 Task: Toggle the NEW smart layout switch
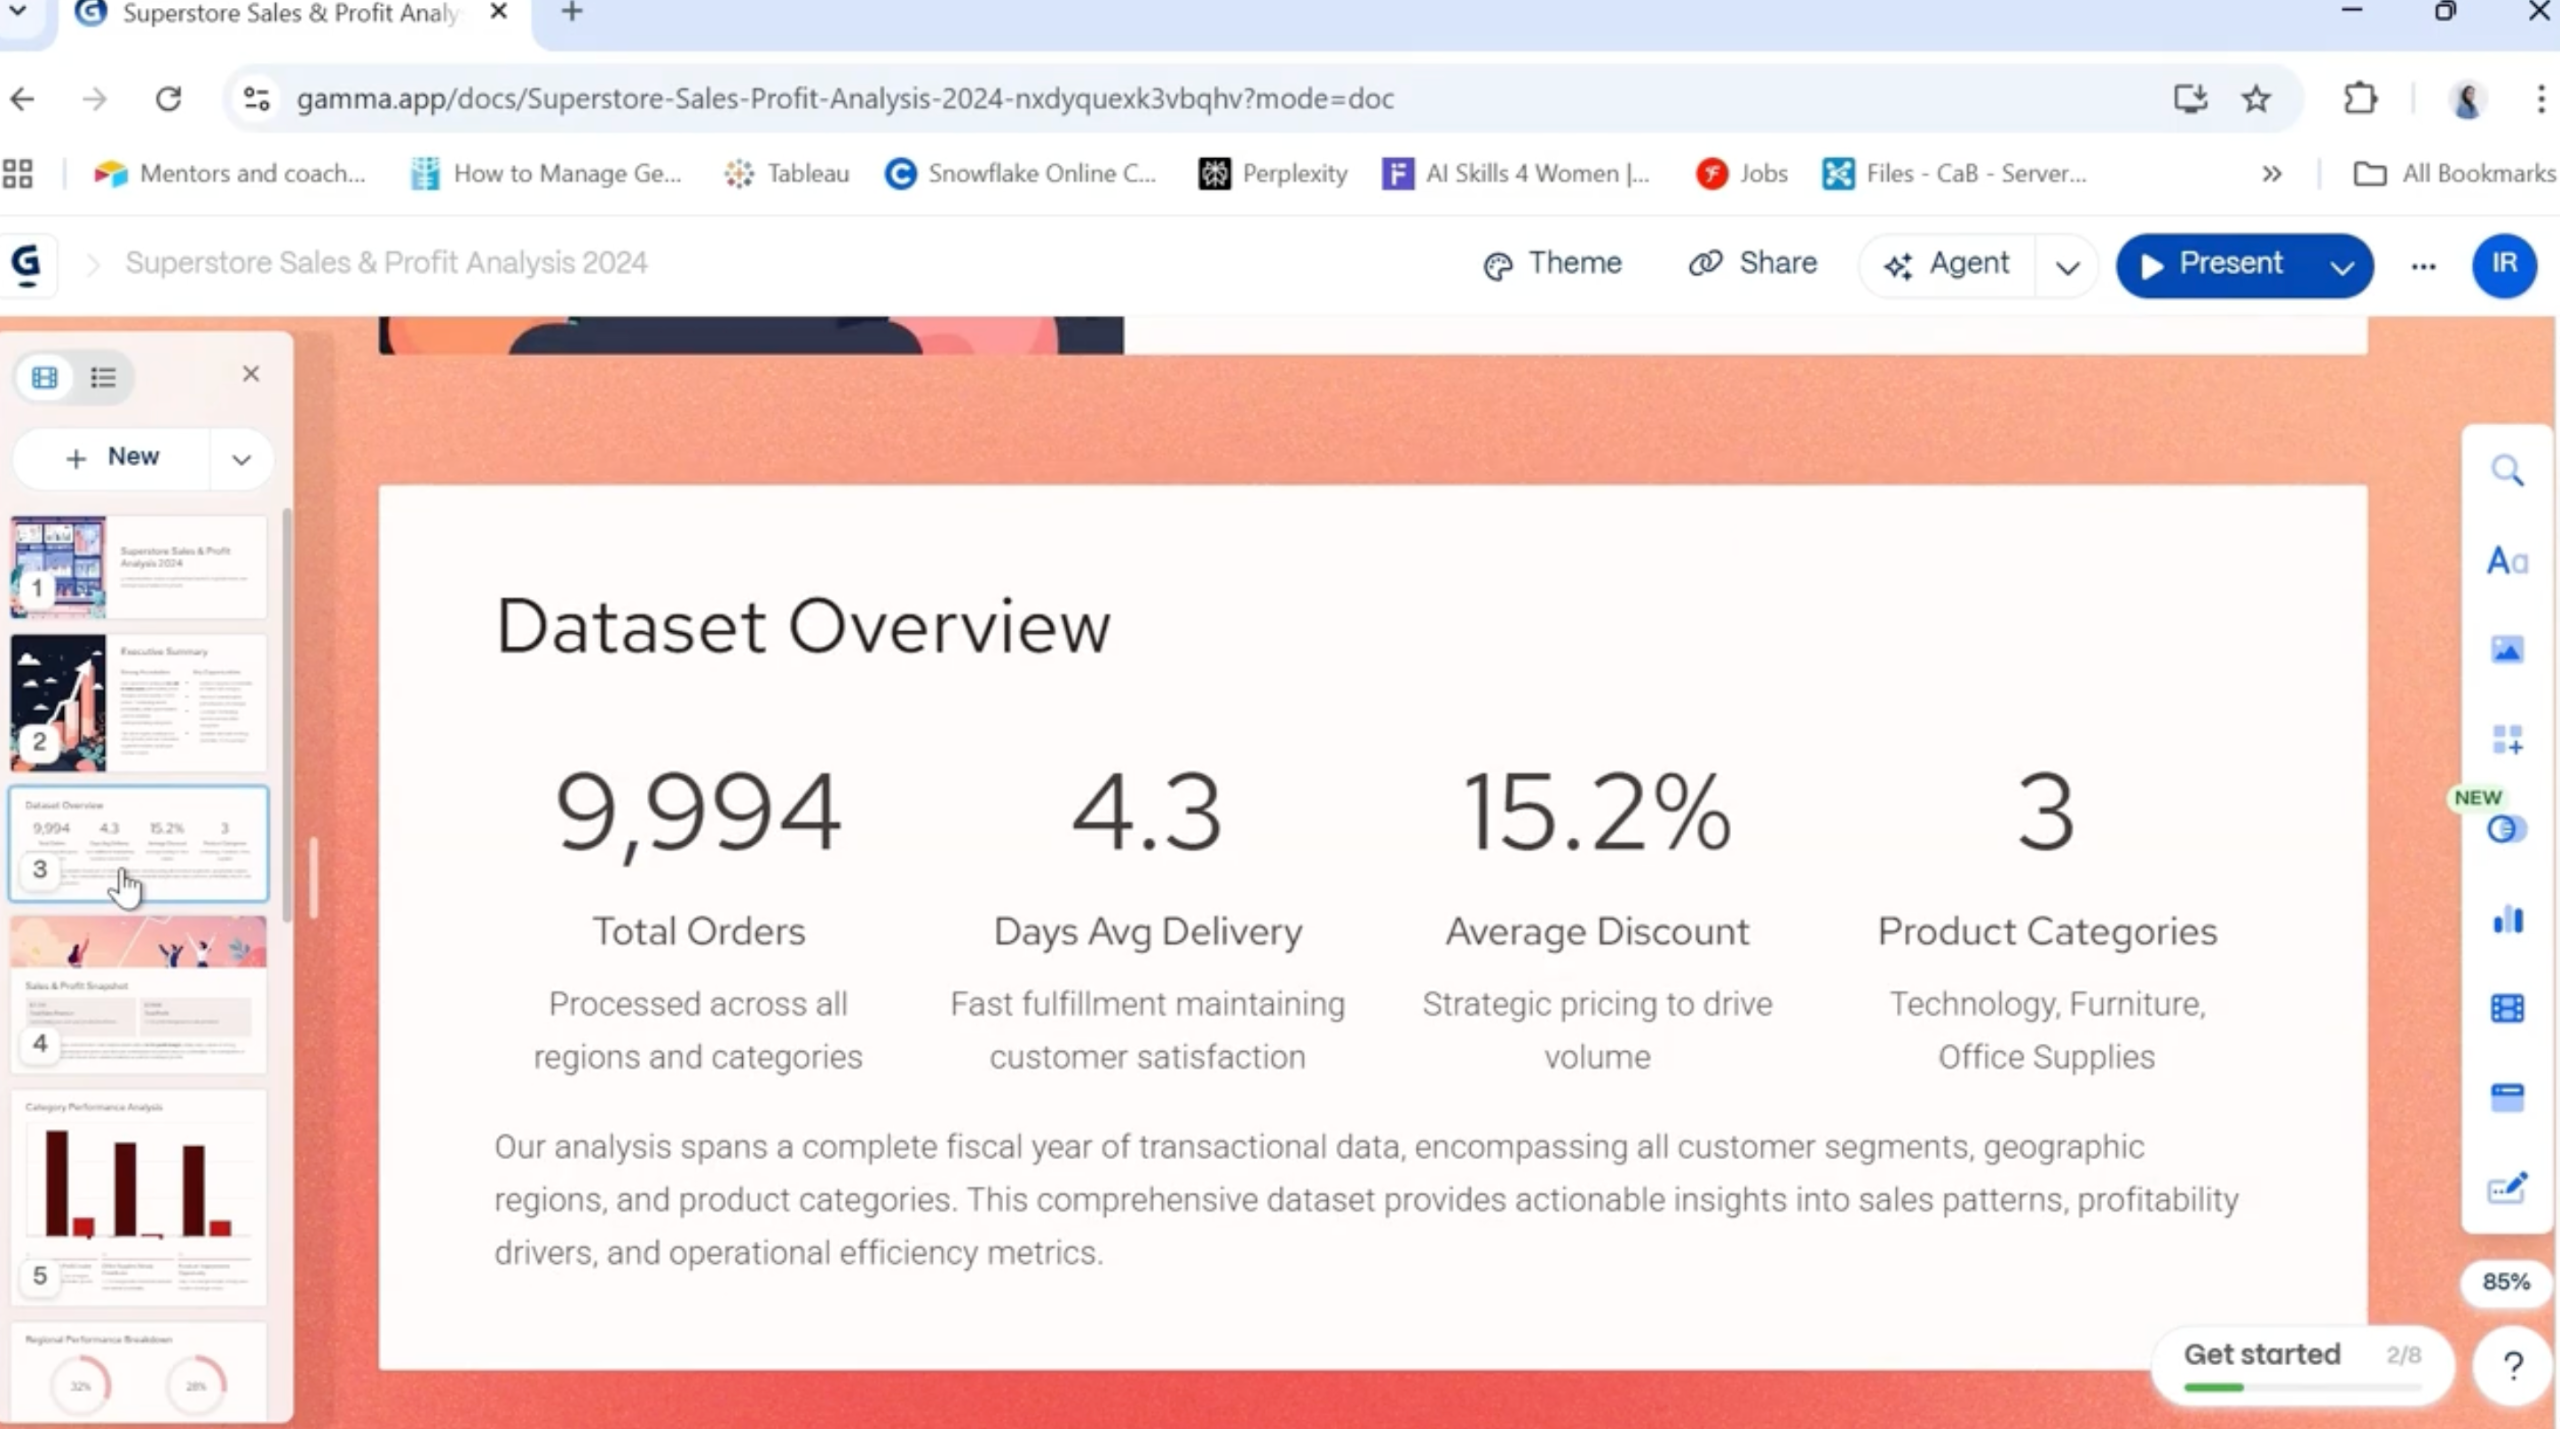point(2506,829)
